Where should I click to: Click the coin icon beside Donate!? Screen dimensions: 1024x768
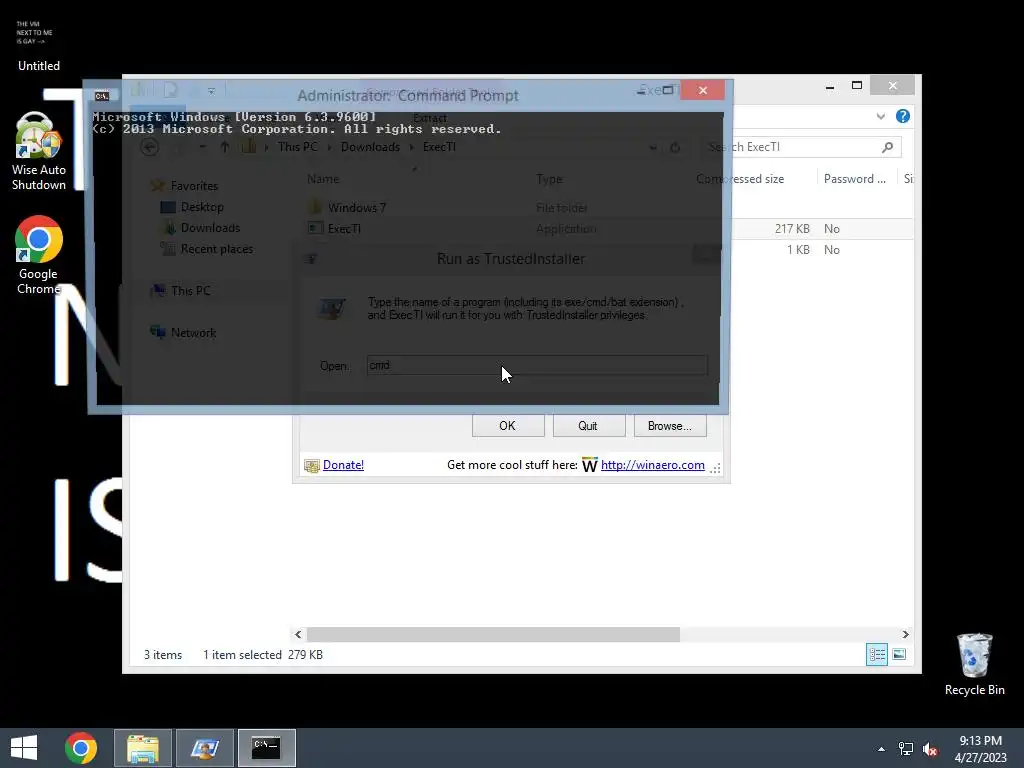click(312, 466)
